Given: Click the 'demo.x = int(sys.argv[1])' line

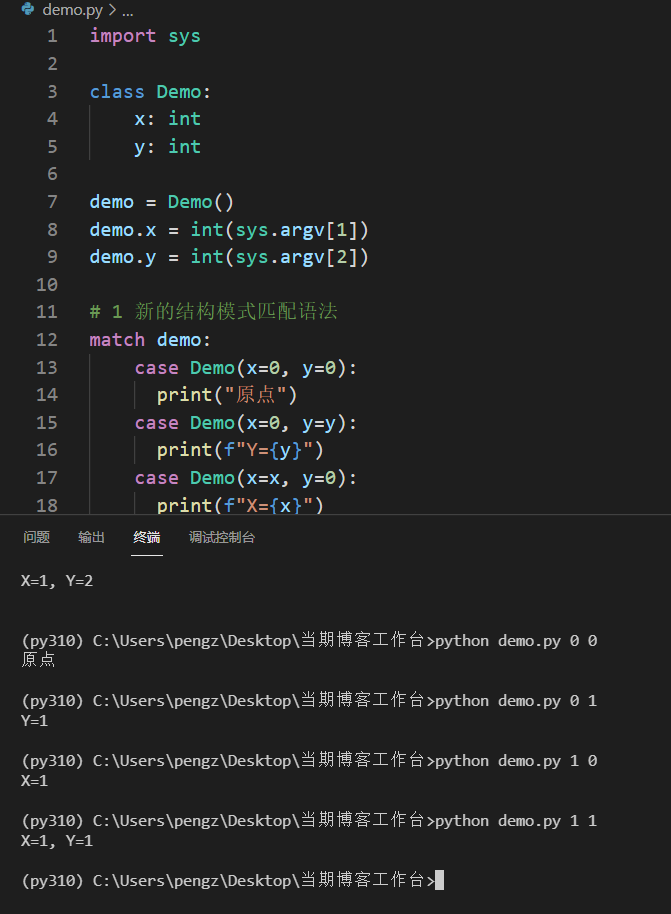Looking at the screenshot, I should click(229, 230).
